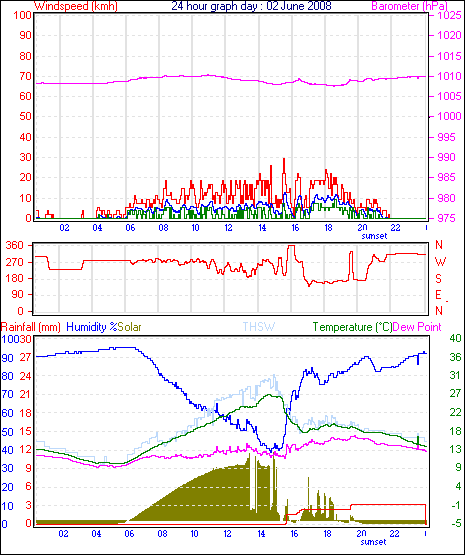Click the -5 temperature scale value
The height and width of the screenshot is (556, 465).
(x=455, y=523)
